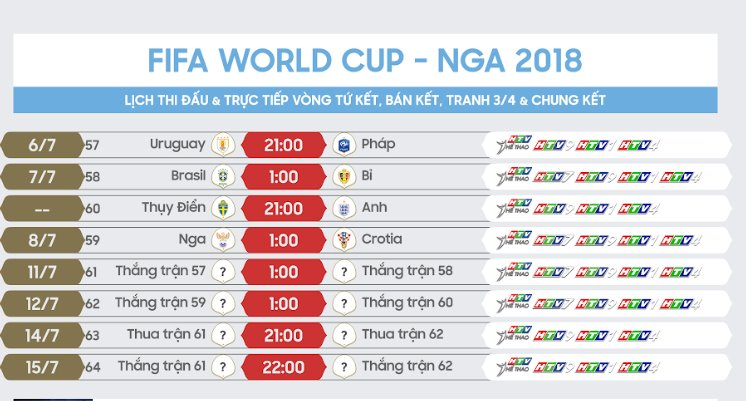
Task: Click the Russia (Nga) team crest
Action: click(x=223, y=240)
